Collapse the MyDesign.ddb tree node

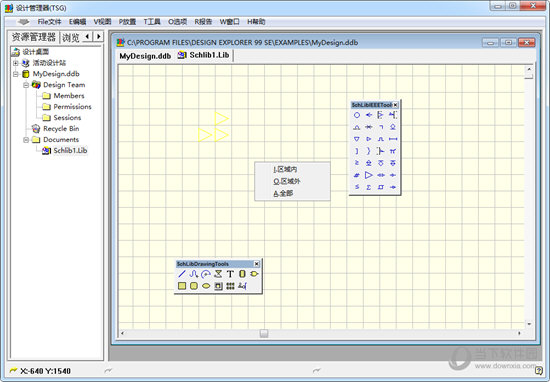(x=15, y=74)
